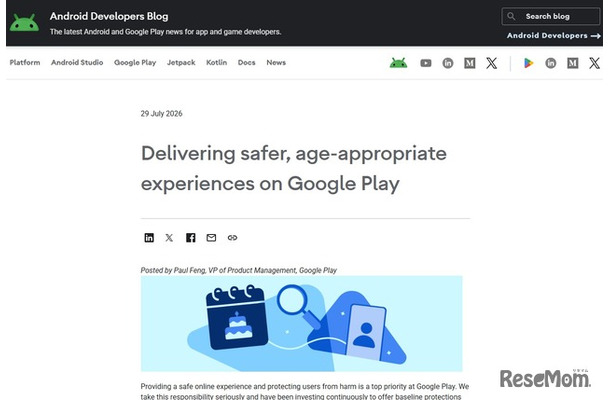
Task: Click the search magnifier icon
Action: [511, 16]
